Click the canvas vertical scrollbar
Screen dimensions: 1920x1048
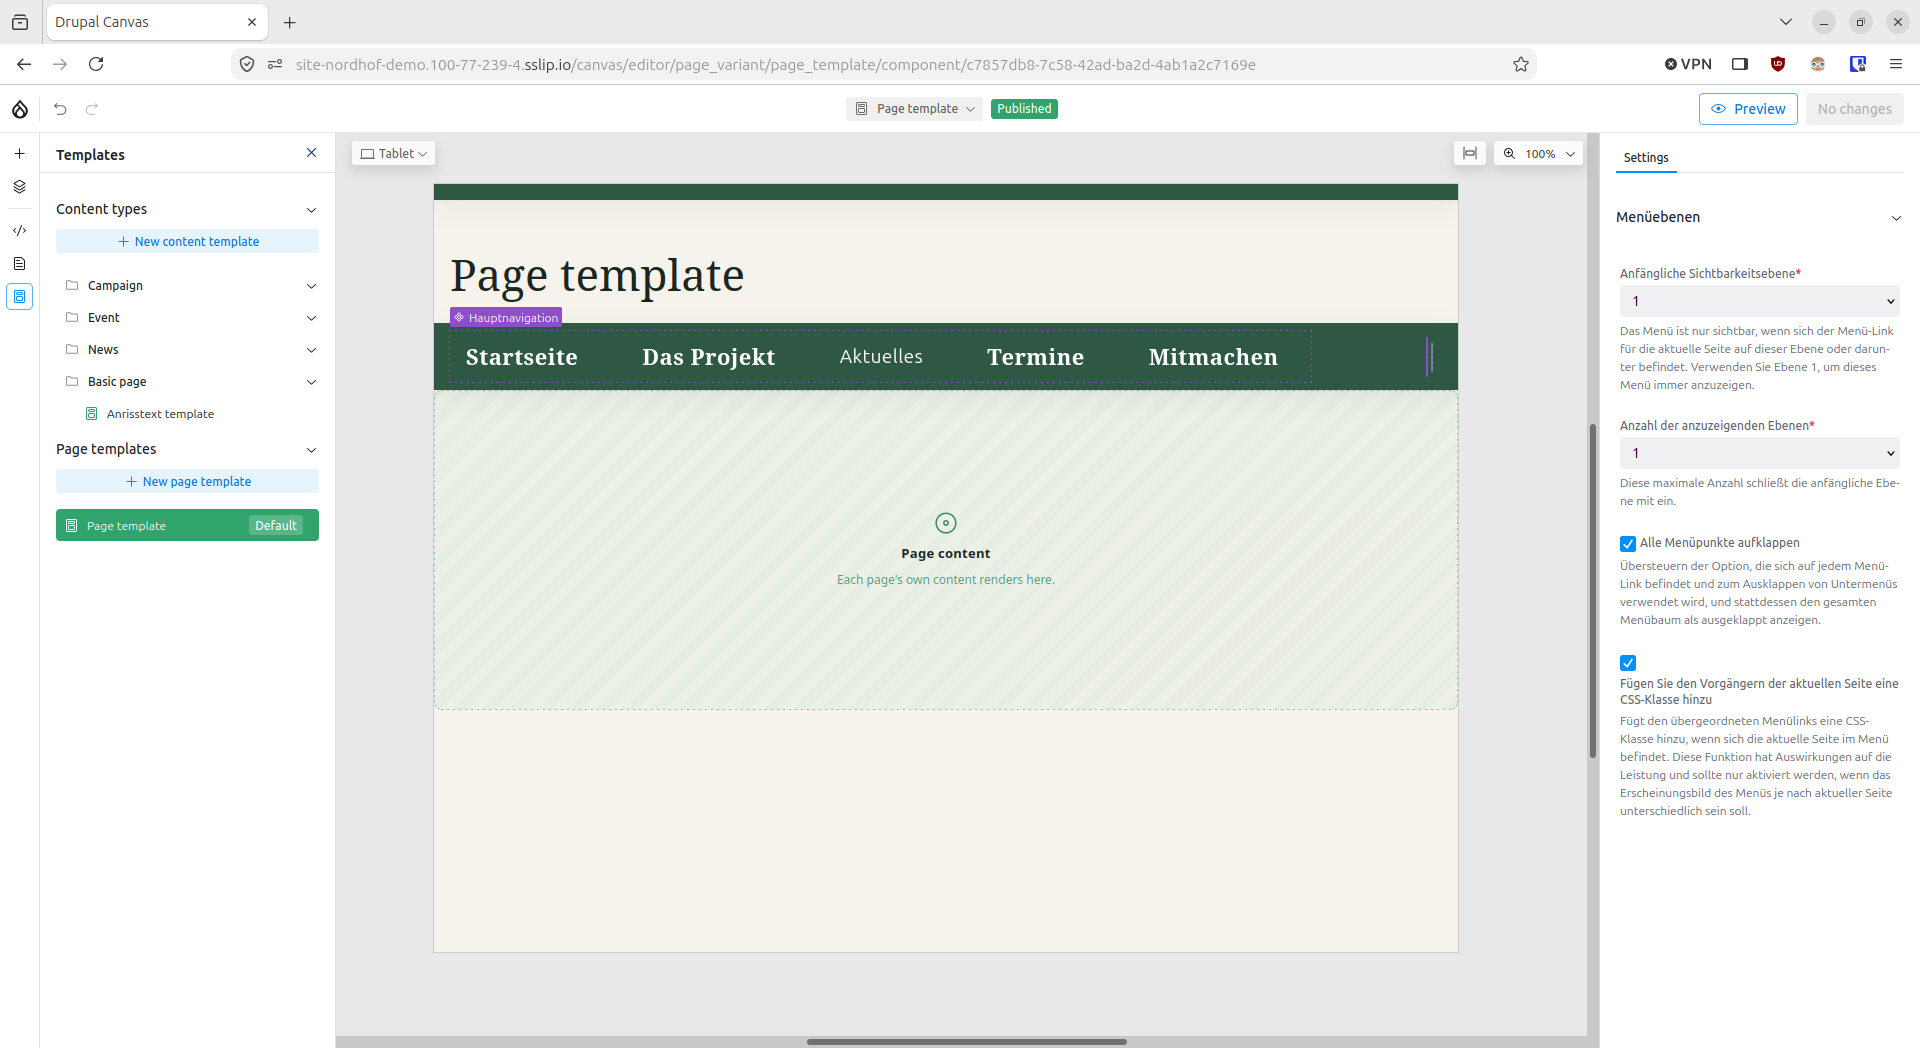coord(1593,590)
